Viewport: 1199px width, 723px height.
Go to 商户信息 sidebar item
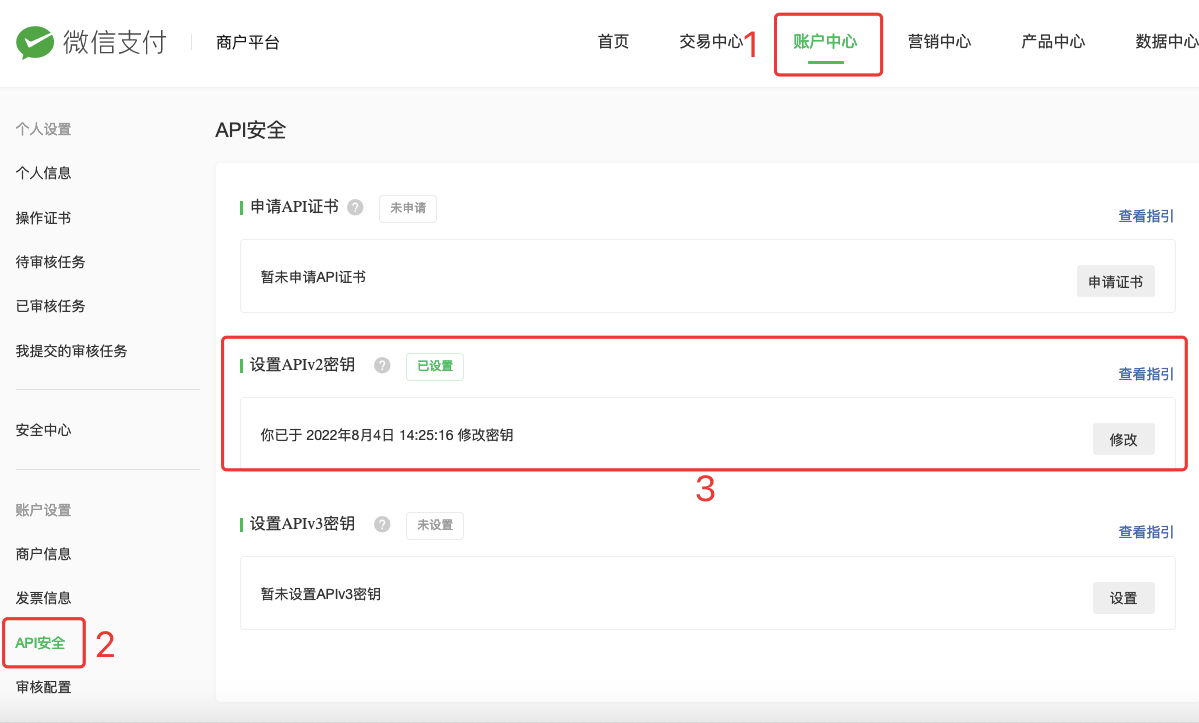44,554
